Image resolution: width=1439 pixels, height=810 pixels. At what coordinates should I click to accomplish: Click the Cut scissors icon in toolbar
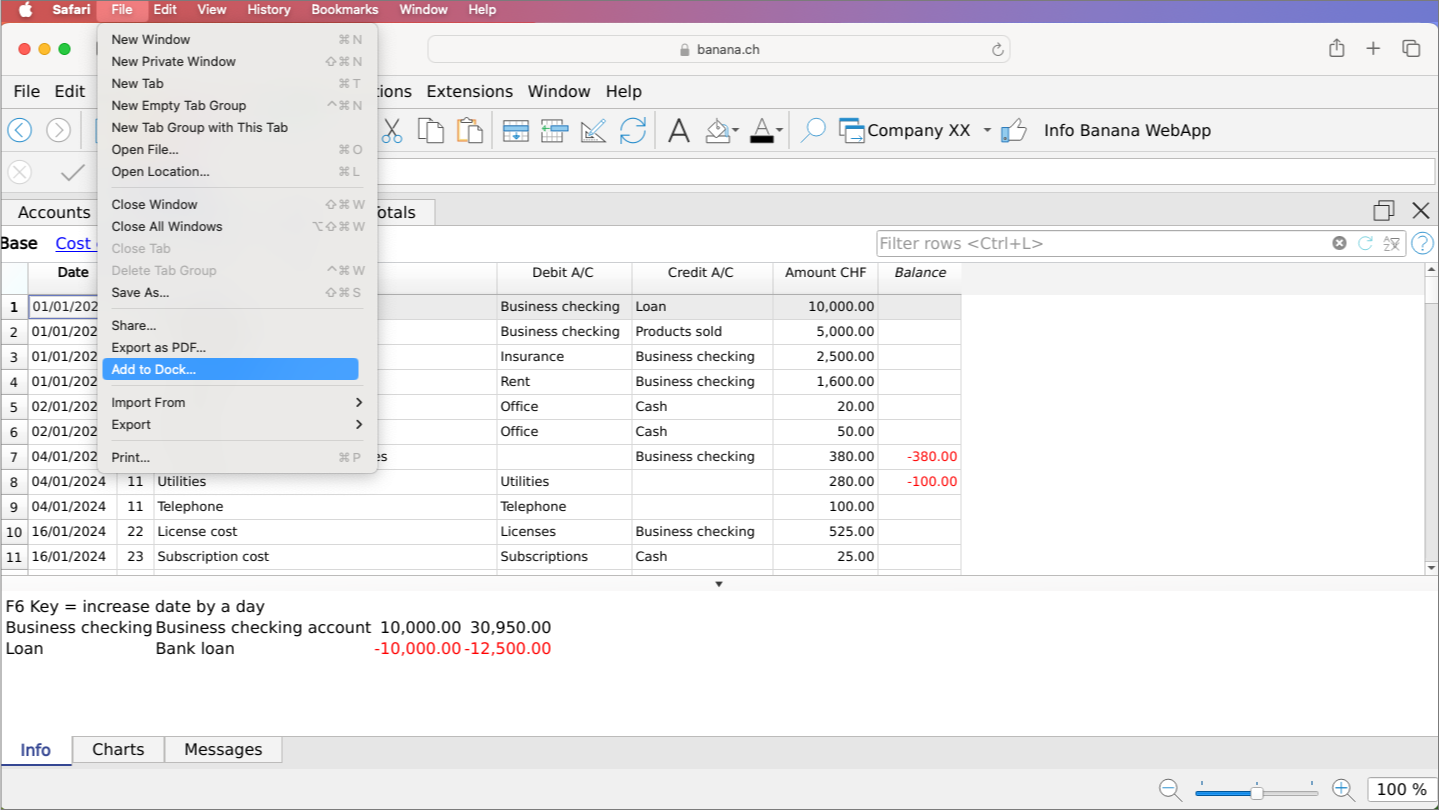click(x=391, y=131)
